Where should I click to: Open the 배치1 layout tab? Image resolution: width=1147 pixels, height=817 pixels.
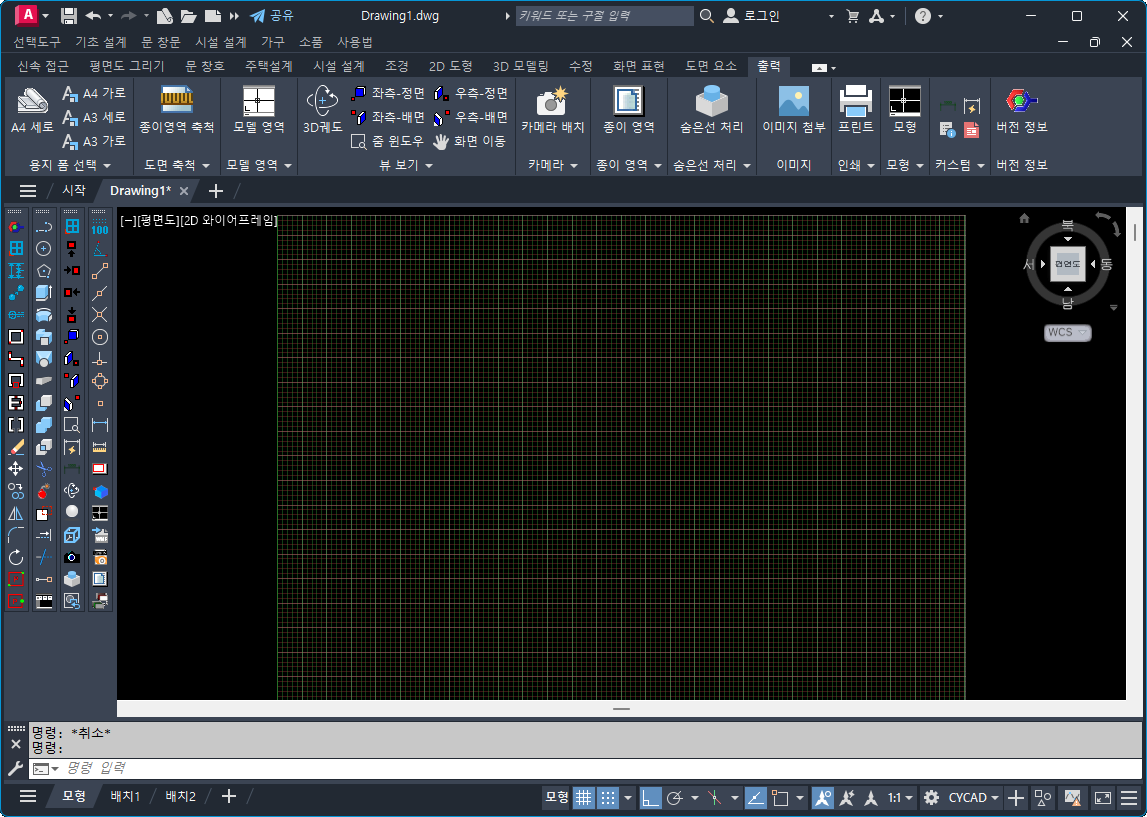pos(125,796)
